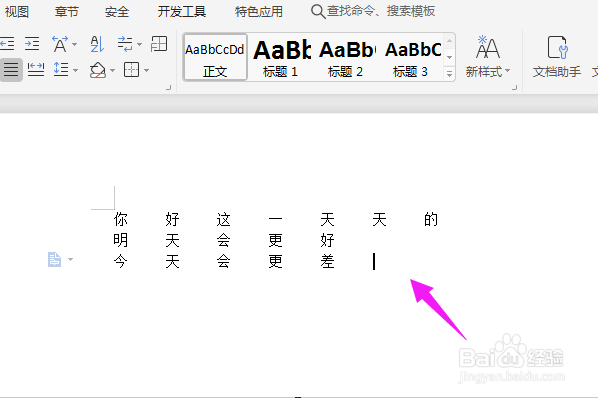Click the character 今 in third line
Viewport: 598px width, 398px height.
(121, 261)
